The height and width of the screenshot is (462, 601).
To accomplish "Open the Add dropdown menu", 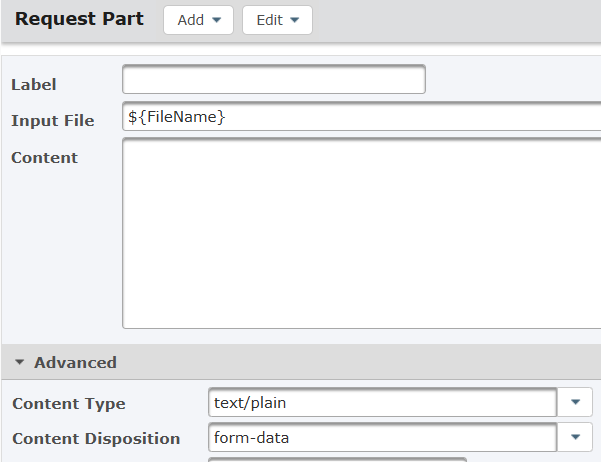I will (x=198, y=20).
